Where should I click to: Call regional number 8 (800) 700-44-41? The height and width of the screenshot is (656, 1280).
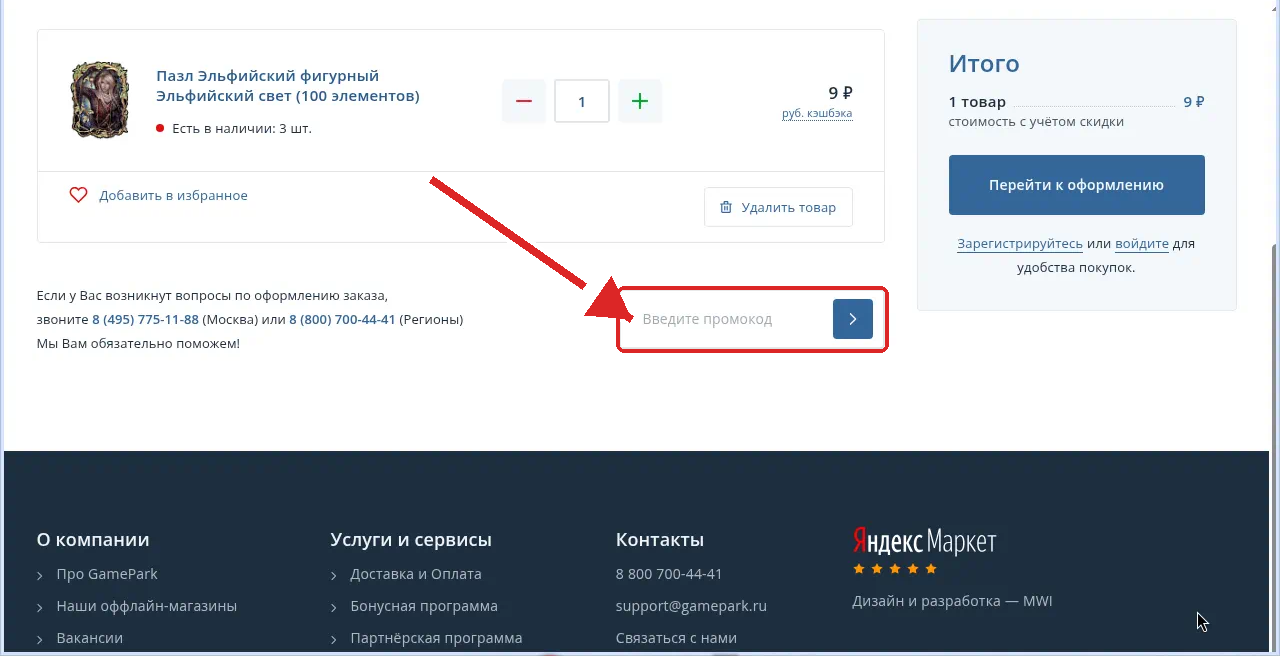point(342,320)
